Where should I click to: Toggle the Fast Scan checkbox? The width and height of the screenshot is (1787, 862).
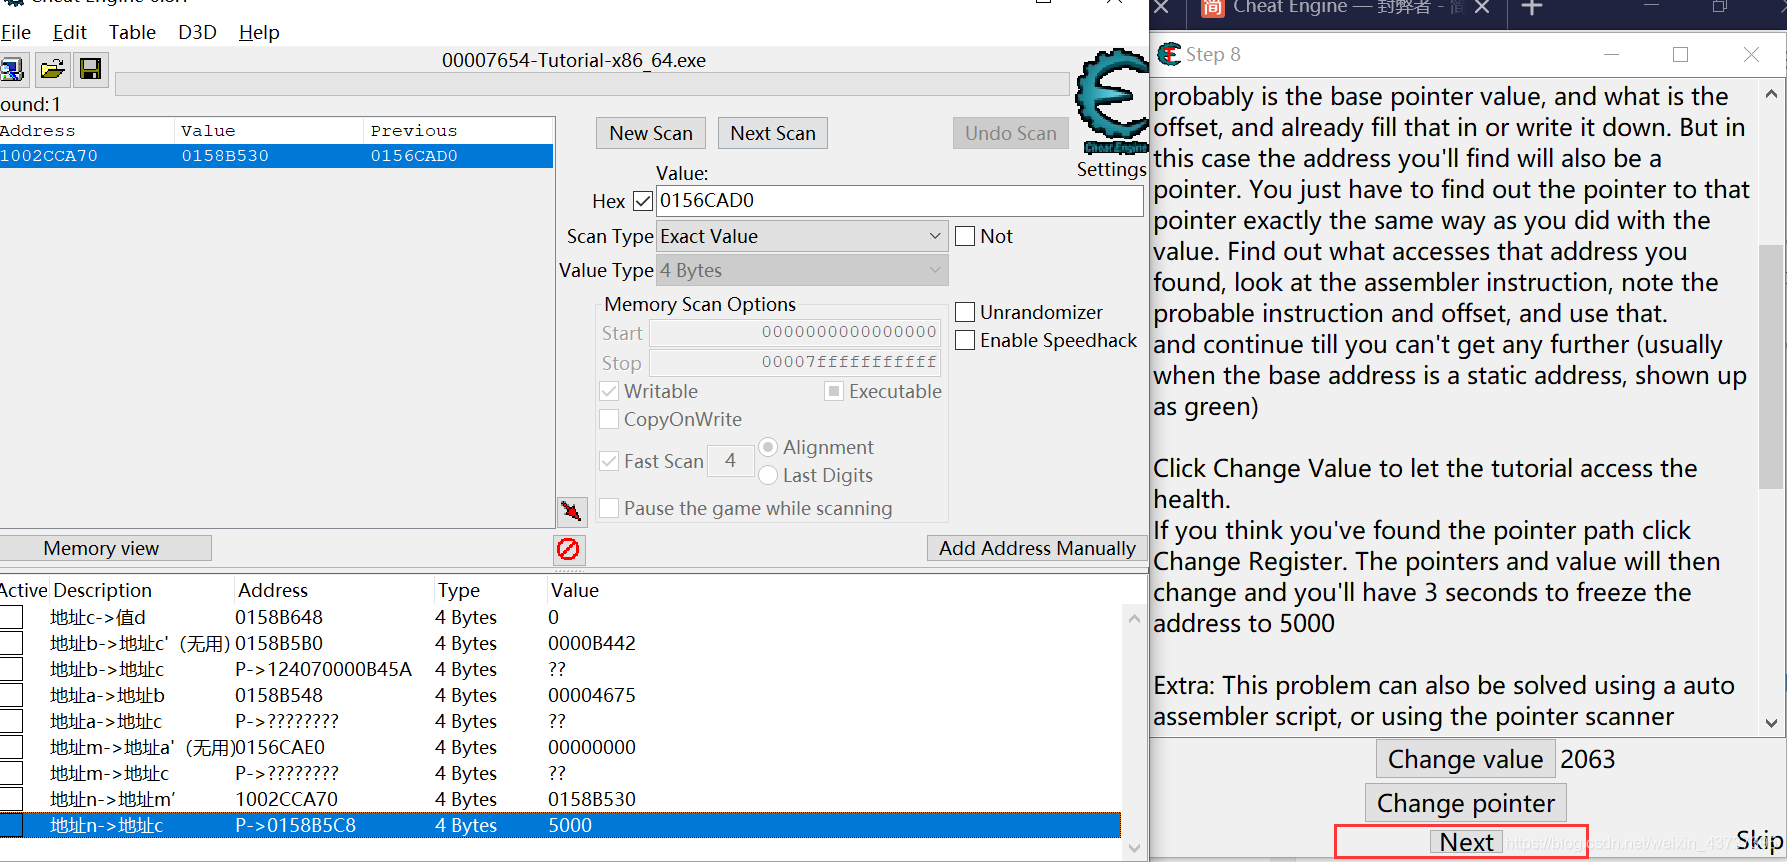pyautogui.click(x=609, y=461)
